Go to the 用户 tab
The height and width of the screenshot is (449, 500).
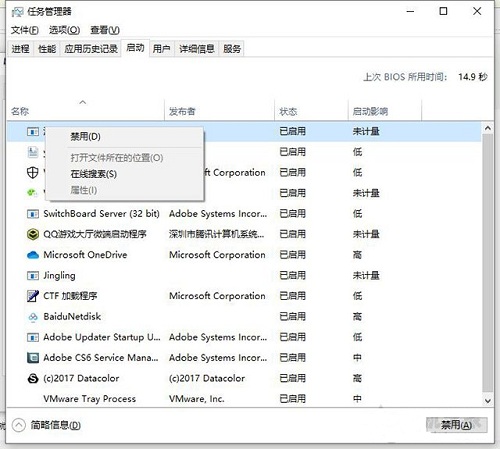click(x=162, y=49)
